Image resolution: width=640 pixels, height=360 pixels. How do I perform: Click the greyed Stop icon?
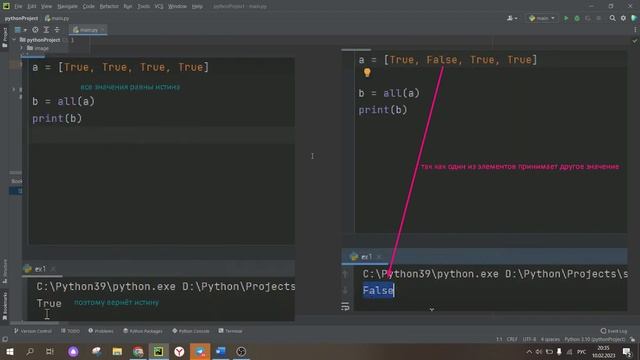tap(599, 18)
